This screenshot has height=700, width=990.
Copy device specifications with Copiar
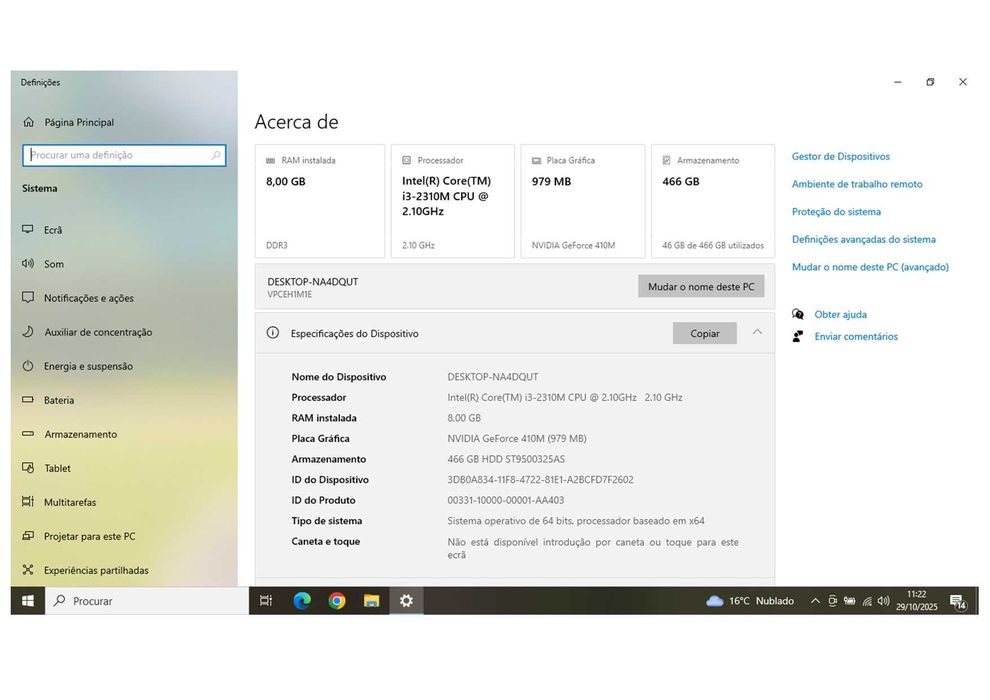[x=705, y=333]
